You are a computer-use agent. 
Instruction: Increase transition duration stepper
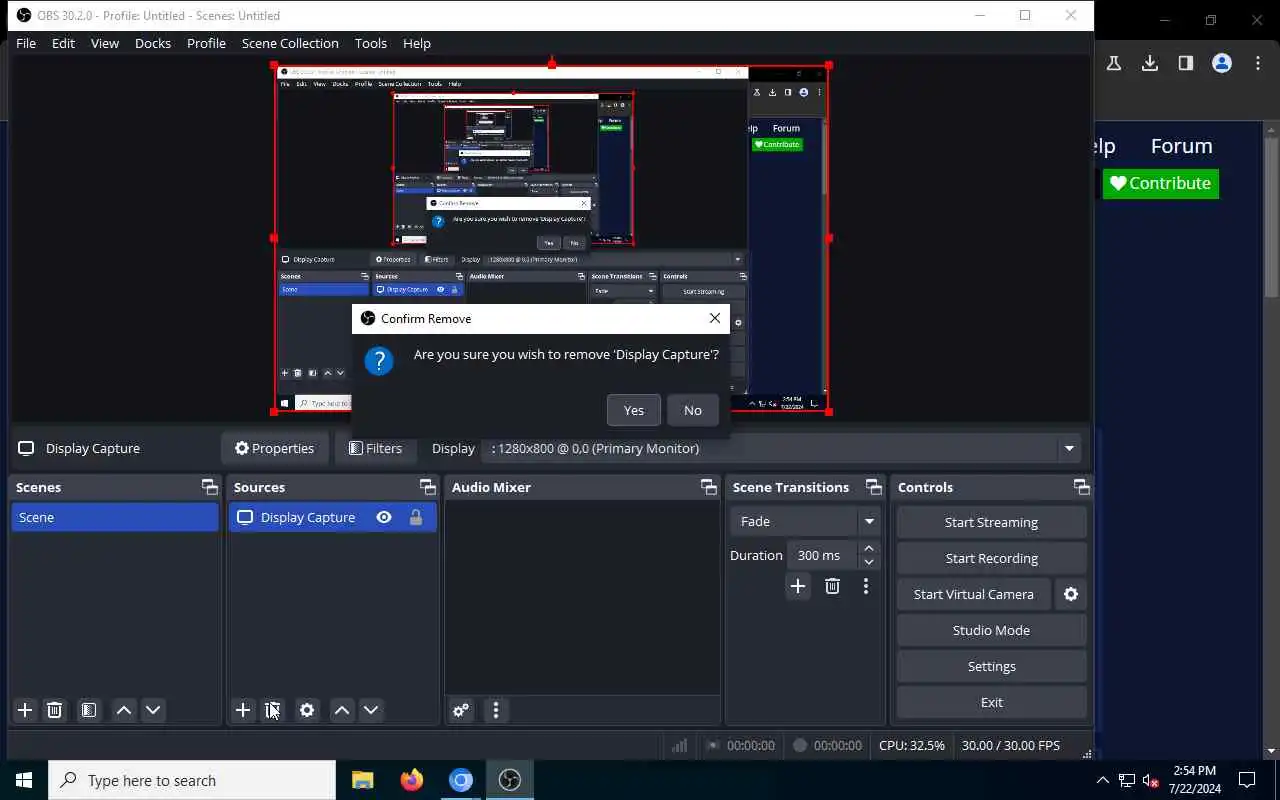coord(869,548)
